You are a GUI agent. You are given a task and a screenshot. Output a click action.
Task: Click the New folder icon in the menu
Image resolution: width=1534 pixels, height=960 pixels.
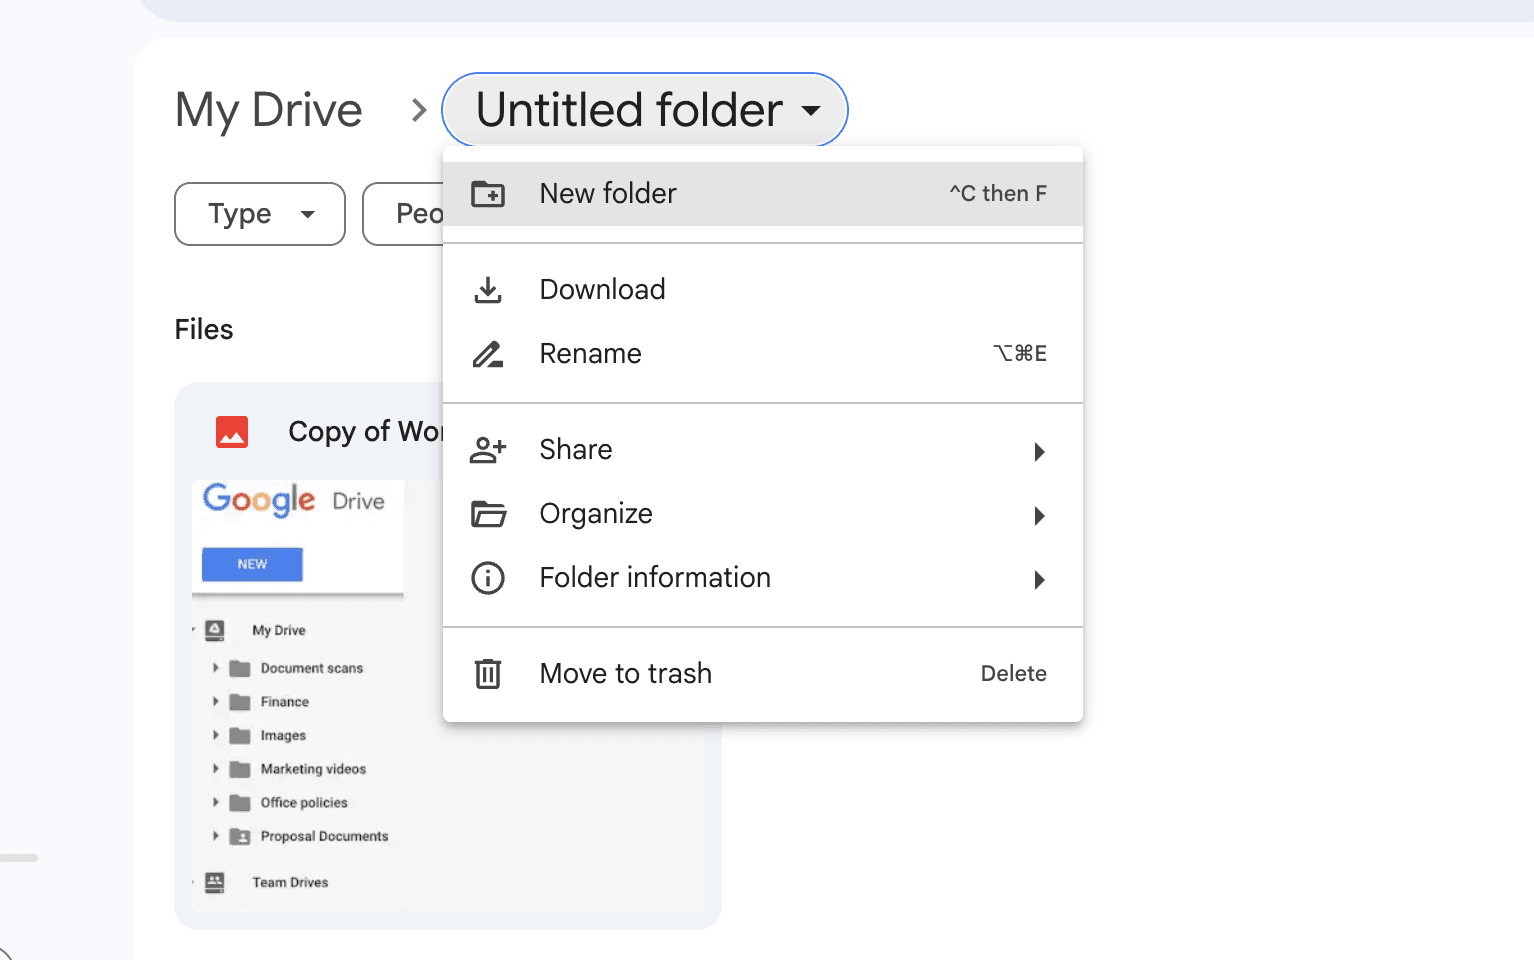pyautogui.click(x=488, y=194)
